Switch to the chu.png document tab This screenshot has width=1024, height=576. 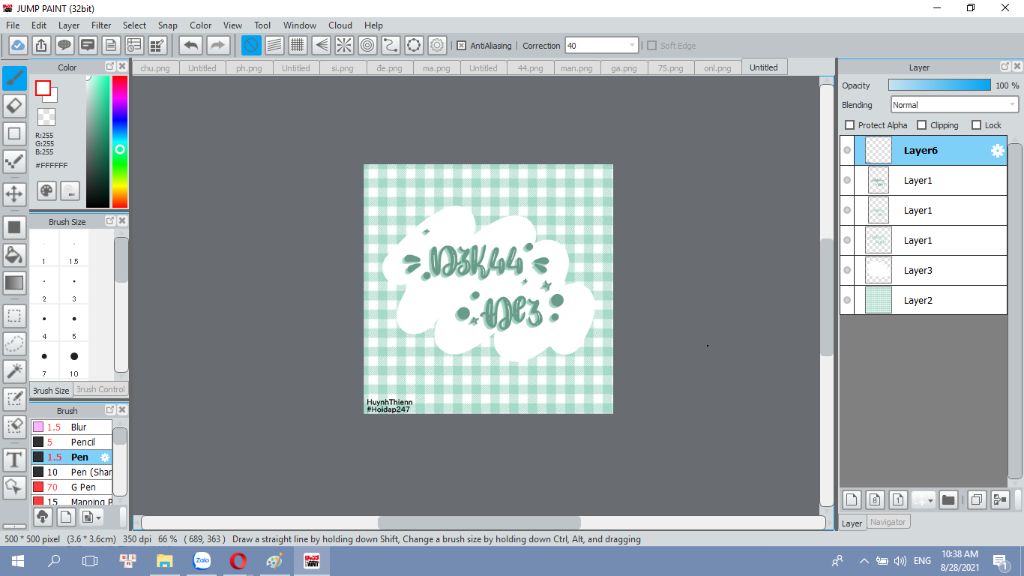[155, 68]
